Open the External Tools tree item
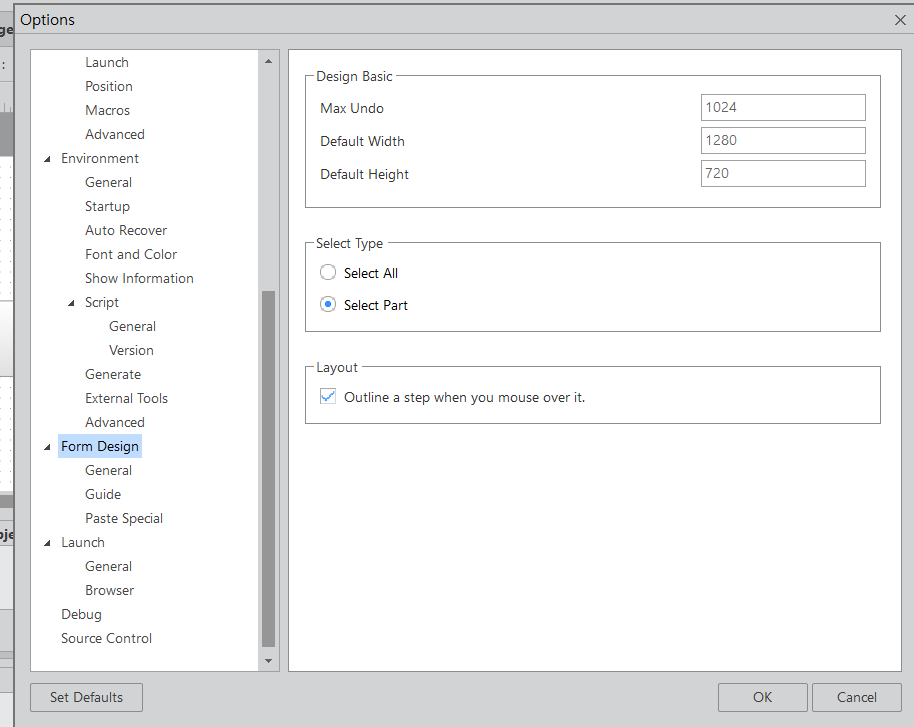 pos(126,398)
